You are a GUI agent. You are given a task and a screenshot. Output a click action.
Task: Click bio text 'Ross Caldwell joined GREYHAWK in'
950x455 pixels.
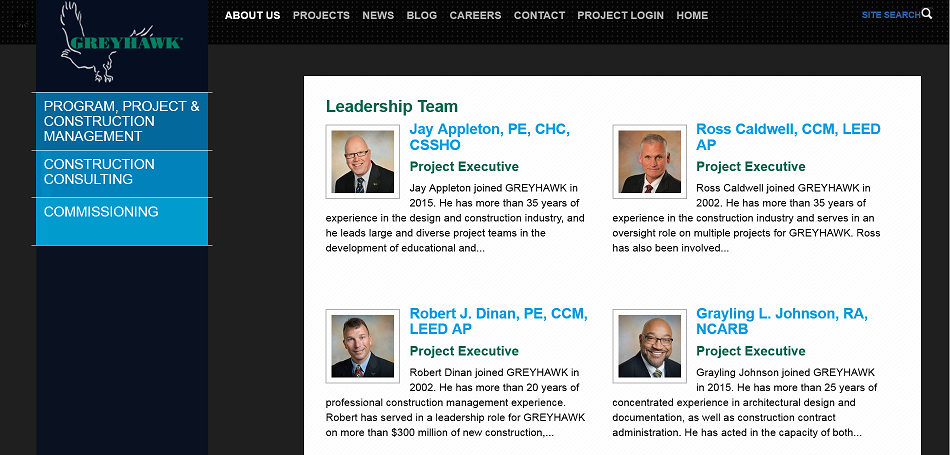783,188
